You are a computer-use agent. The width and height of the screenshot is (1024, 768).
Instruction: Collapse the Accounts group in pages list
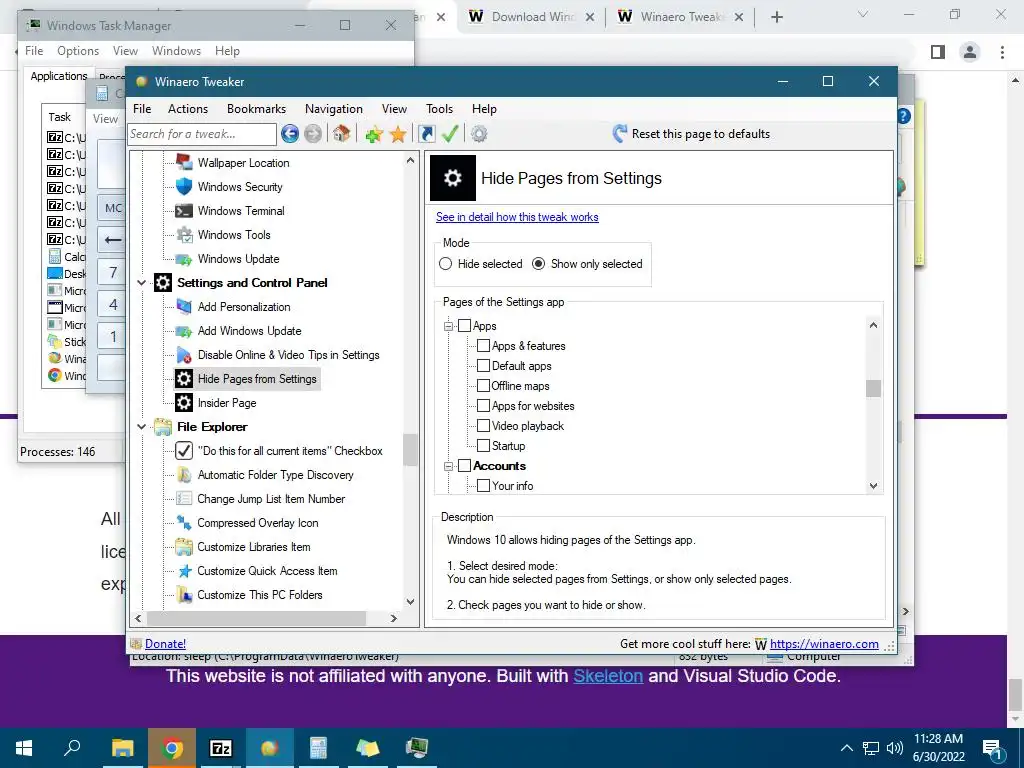click(x=449, y=466)
